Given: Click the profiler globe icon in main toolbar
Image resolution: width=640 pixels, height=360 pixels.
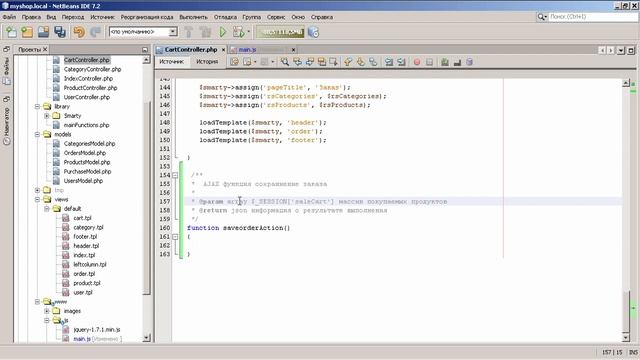Looking at the screenshot, I should (313, 32).
